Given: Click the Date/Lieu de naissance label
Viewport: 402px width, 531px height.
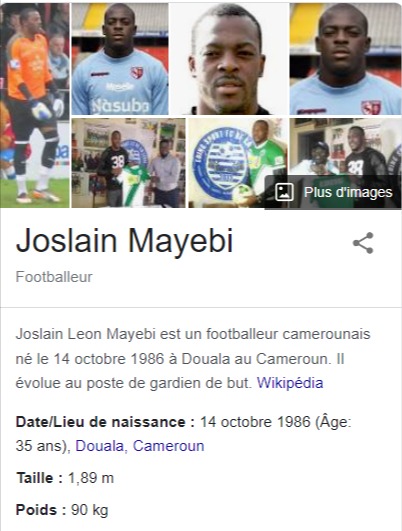Looking at the screenshot, I should (105, 422).
